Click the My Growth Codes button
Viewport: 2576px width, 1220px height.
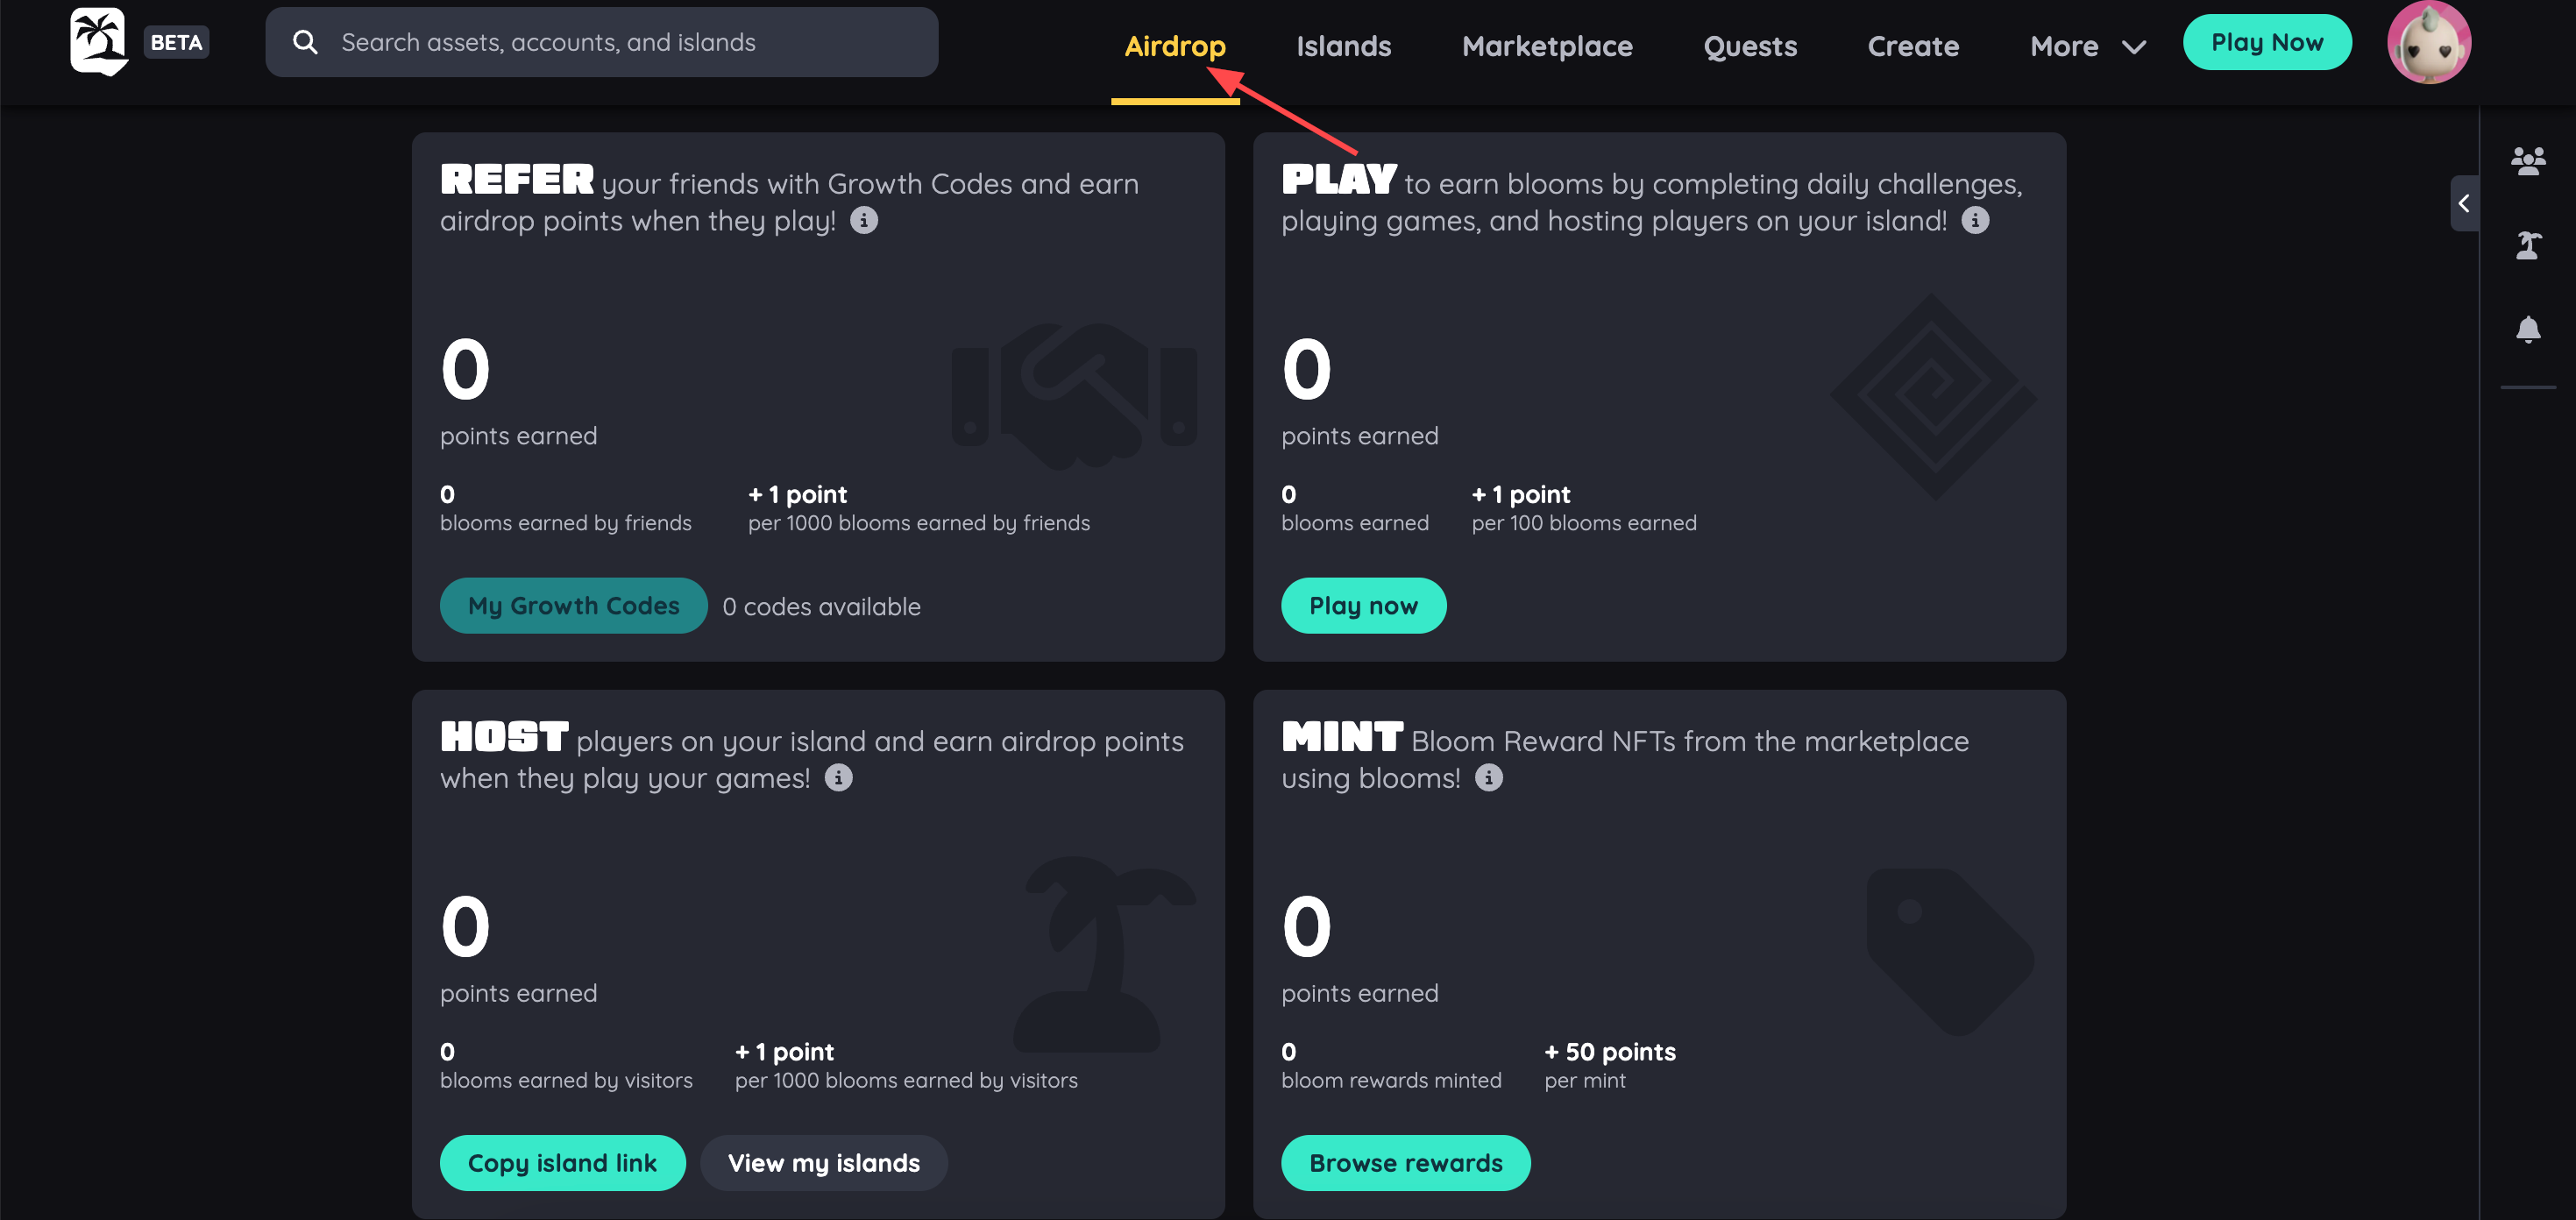[573, 605]
